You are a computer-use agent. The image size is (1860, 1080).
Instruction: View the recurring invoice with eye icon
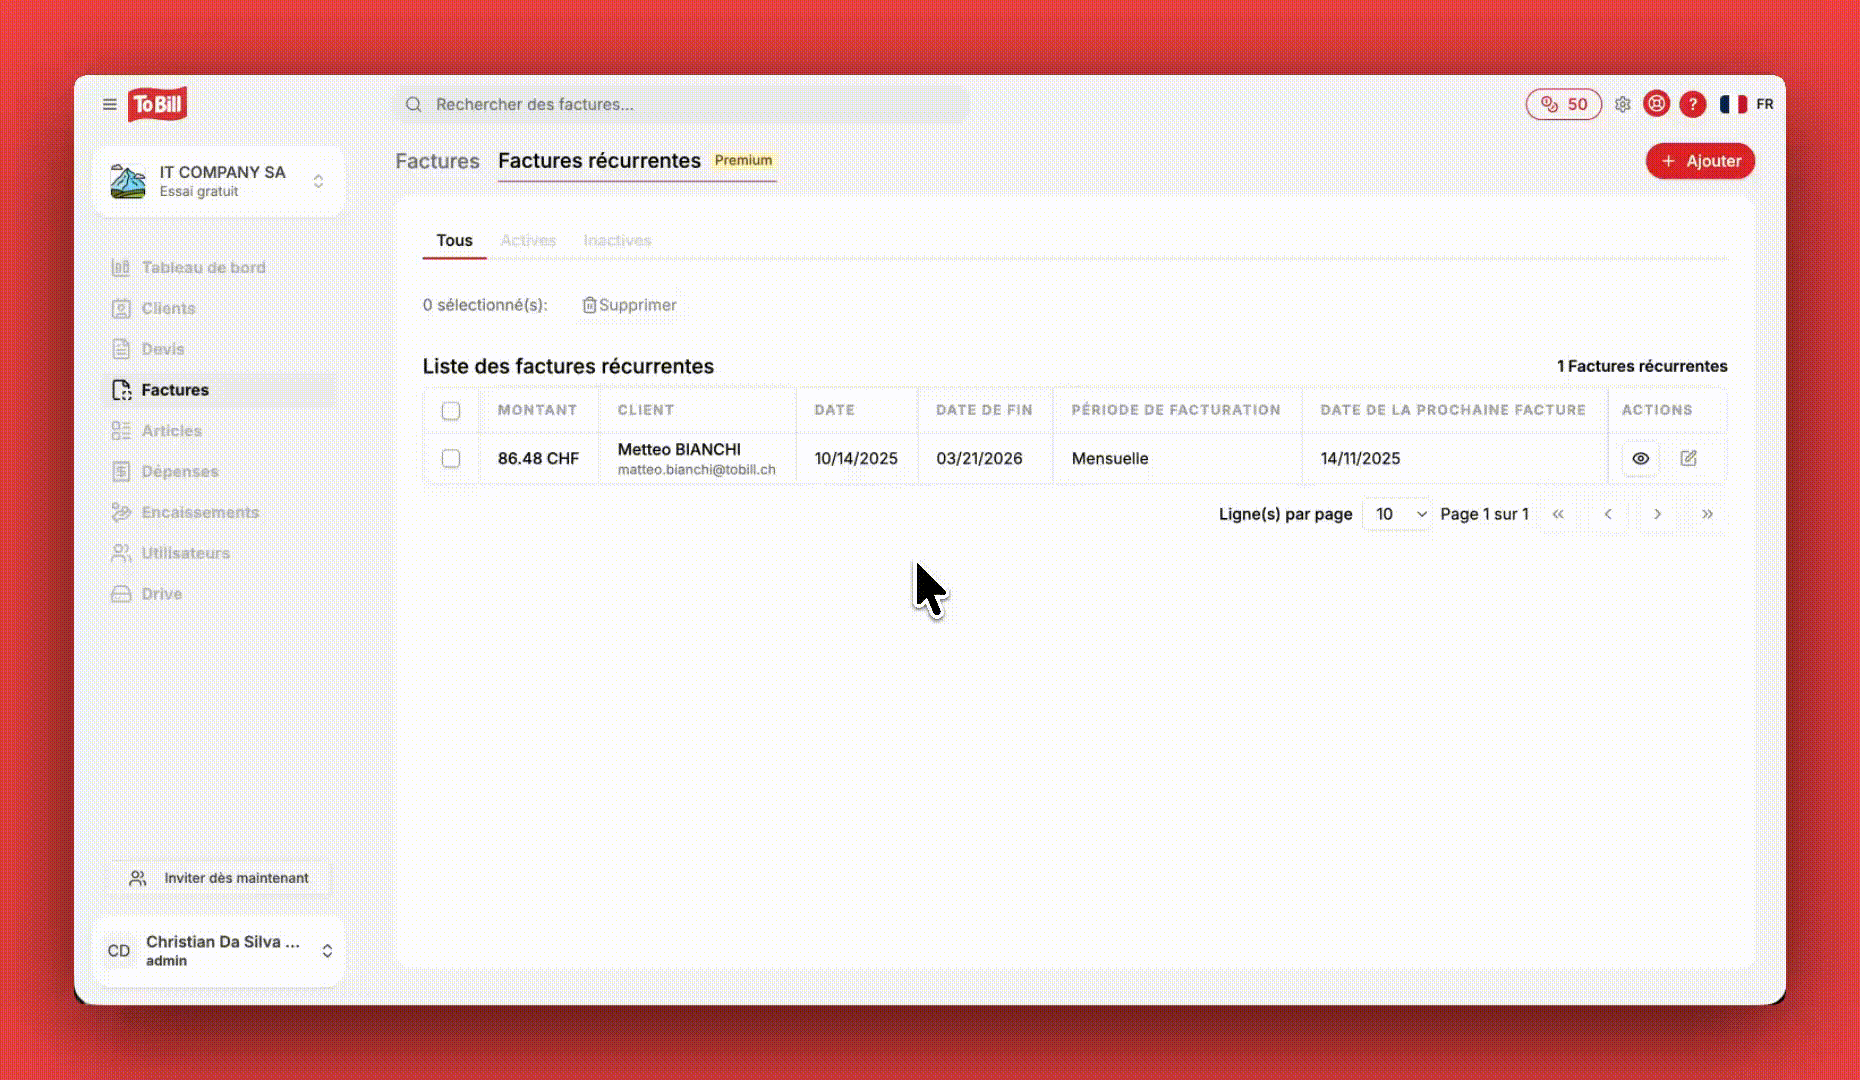(1640, 458)
